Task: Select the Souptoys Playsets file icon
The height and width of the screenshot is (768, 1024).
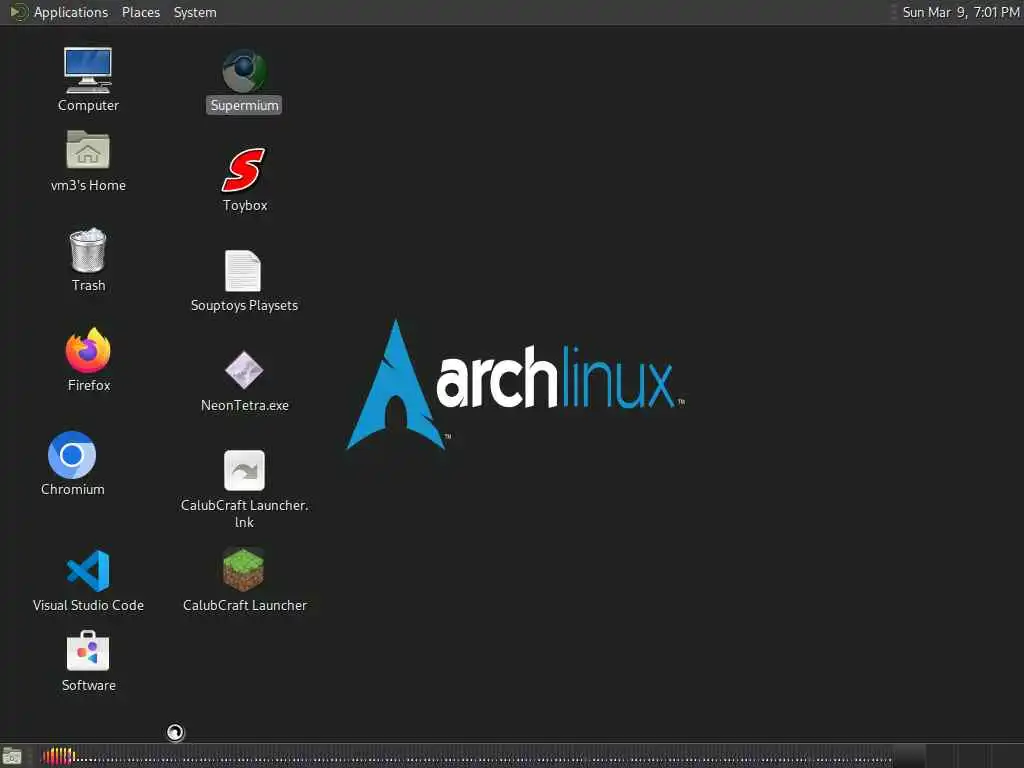Action: [x=243, y=270]
